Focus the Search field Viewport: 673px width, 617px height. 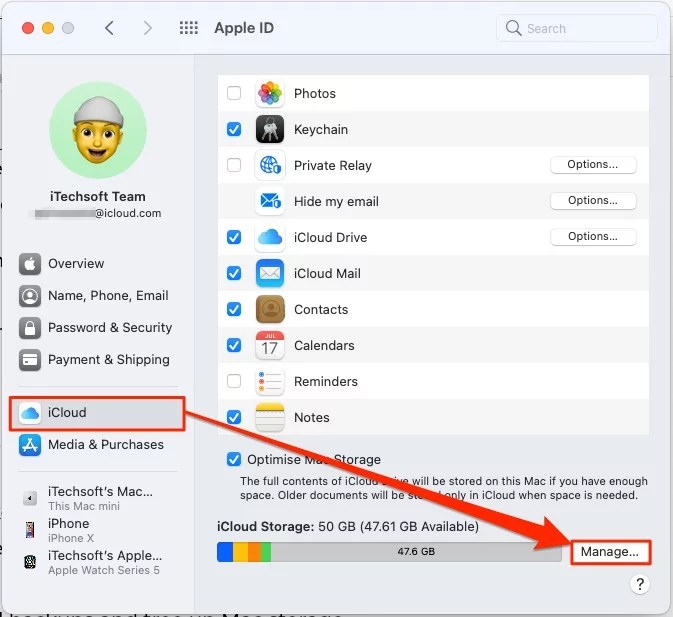point(577,28)
